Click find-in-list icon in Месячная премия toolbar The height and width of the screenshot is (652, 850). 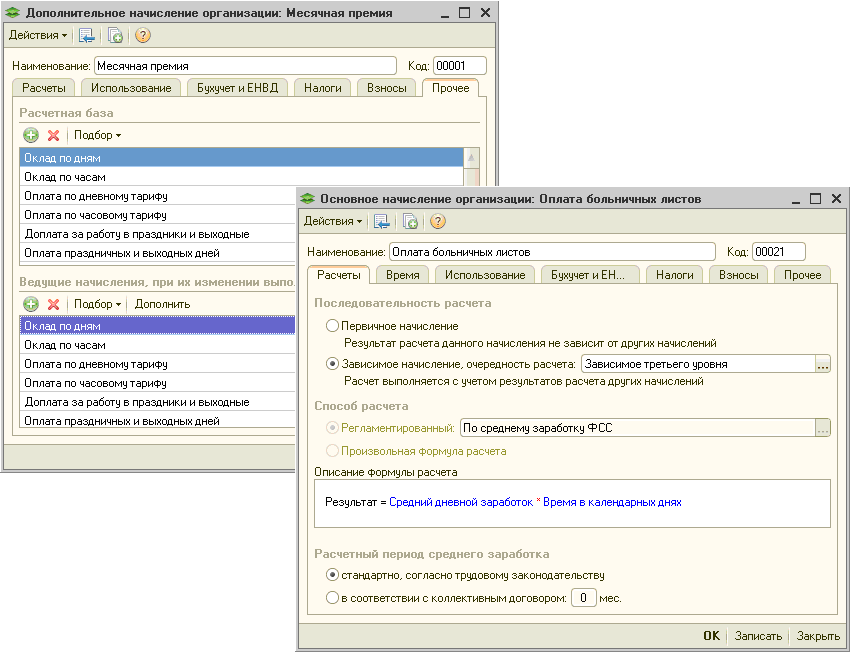(86, 35)
